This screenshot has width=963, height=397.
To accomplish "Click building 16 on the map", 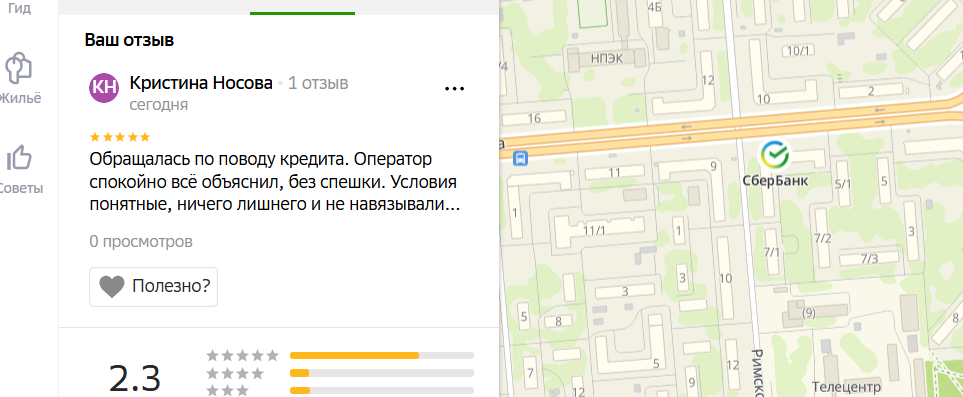I will 534,118.
